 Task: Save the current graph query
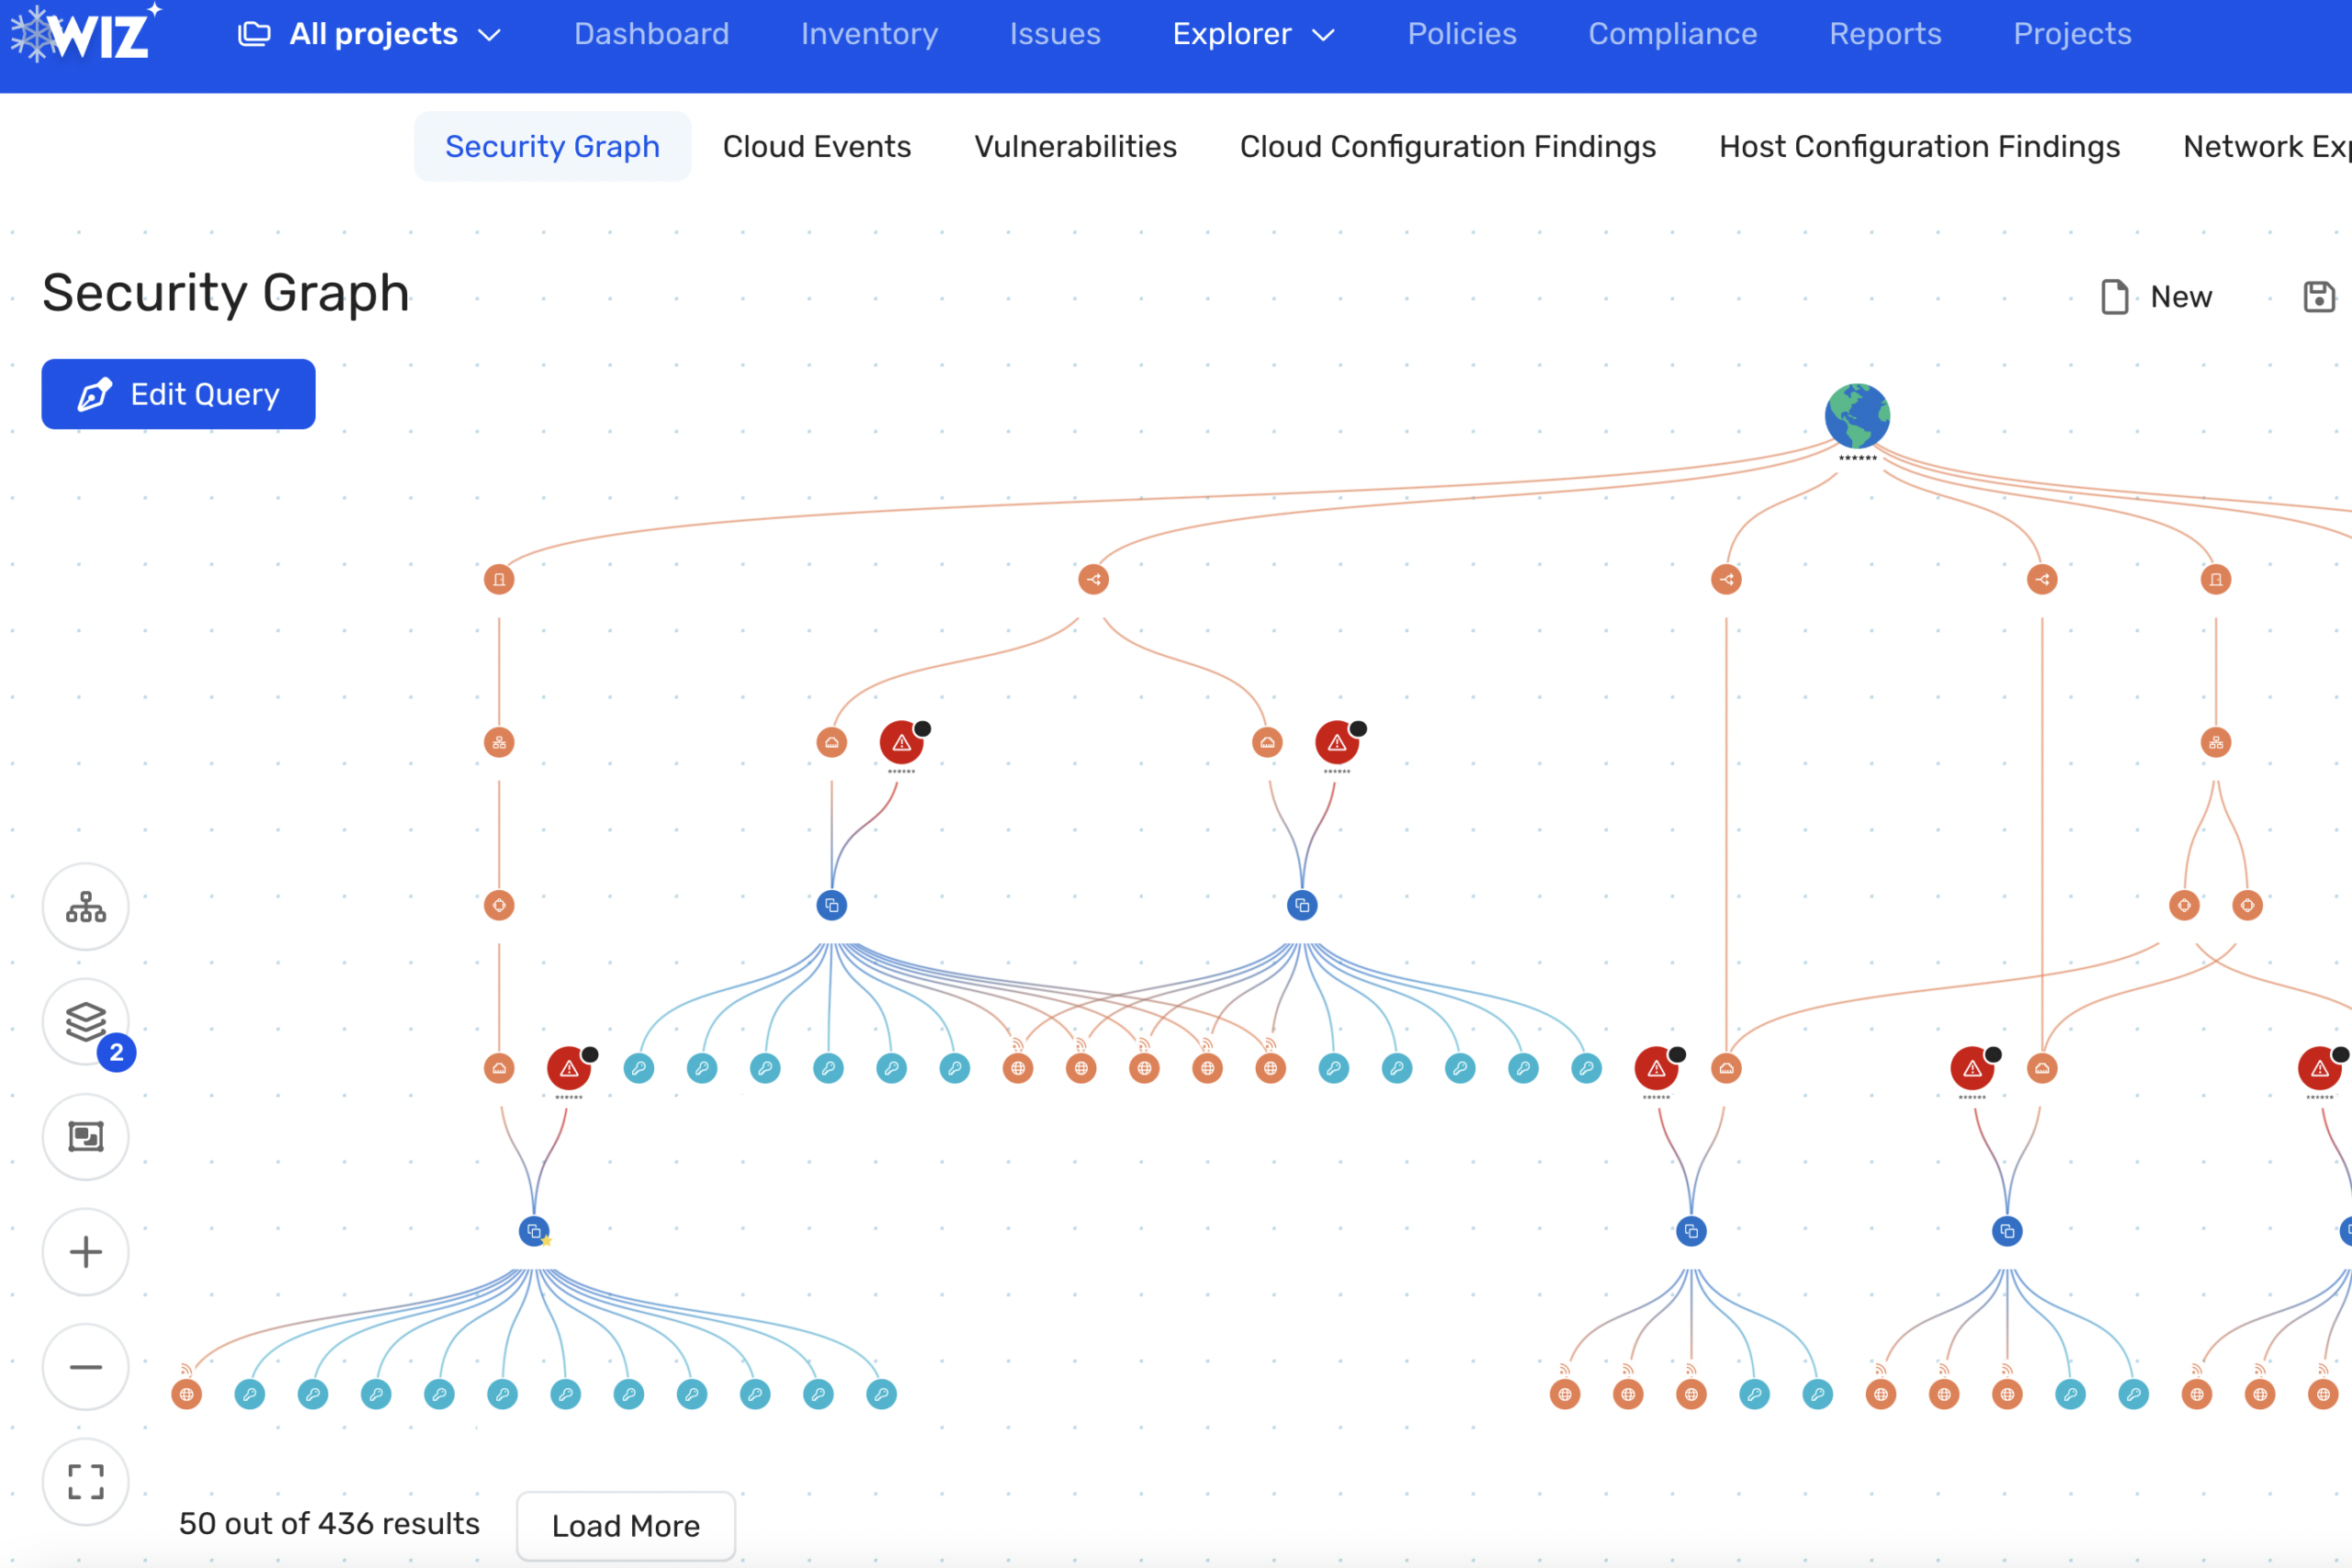click(x=2320, y=296)
